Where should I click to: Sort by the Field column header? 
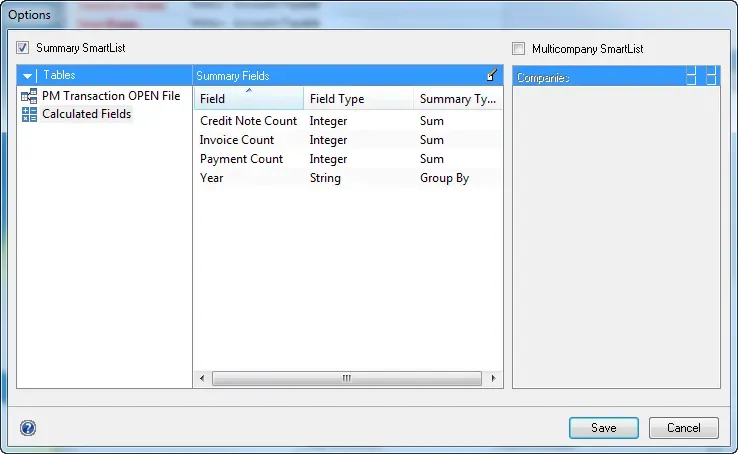tap(248, 99)
